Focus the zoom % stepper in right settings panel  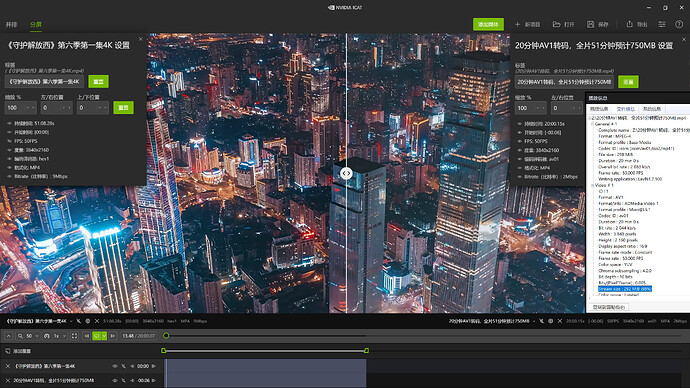pyautogui.click(x=531, y=108)
